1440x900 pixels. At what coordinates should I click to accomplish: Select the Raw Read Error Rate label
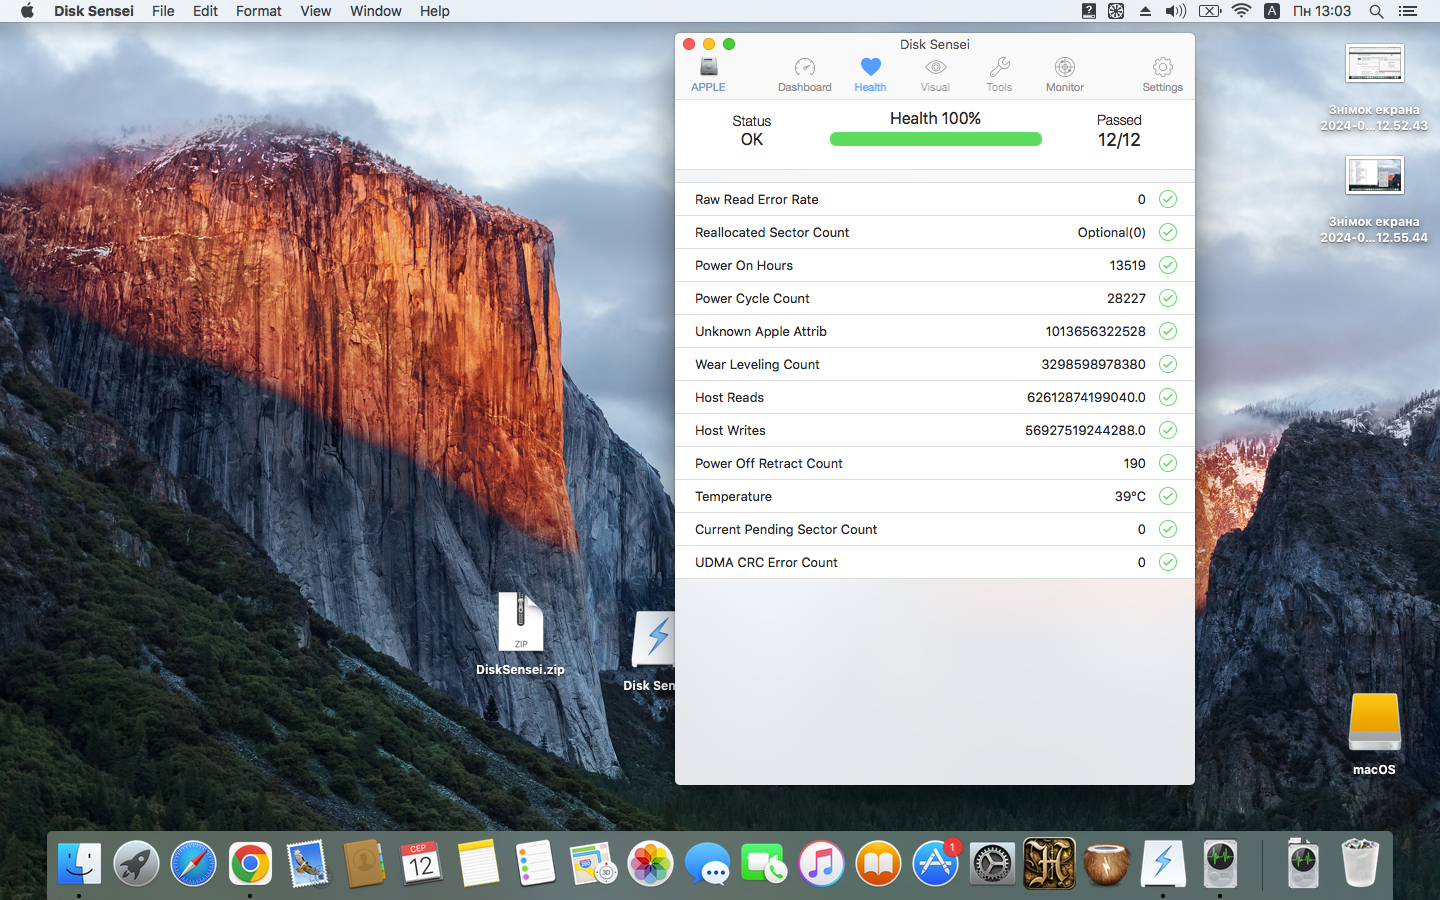point(757,199)
